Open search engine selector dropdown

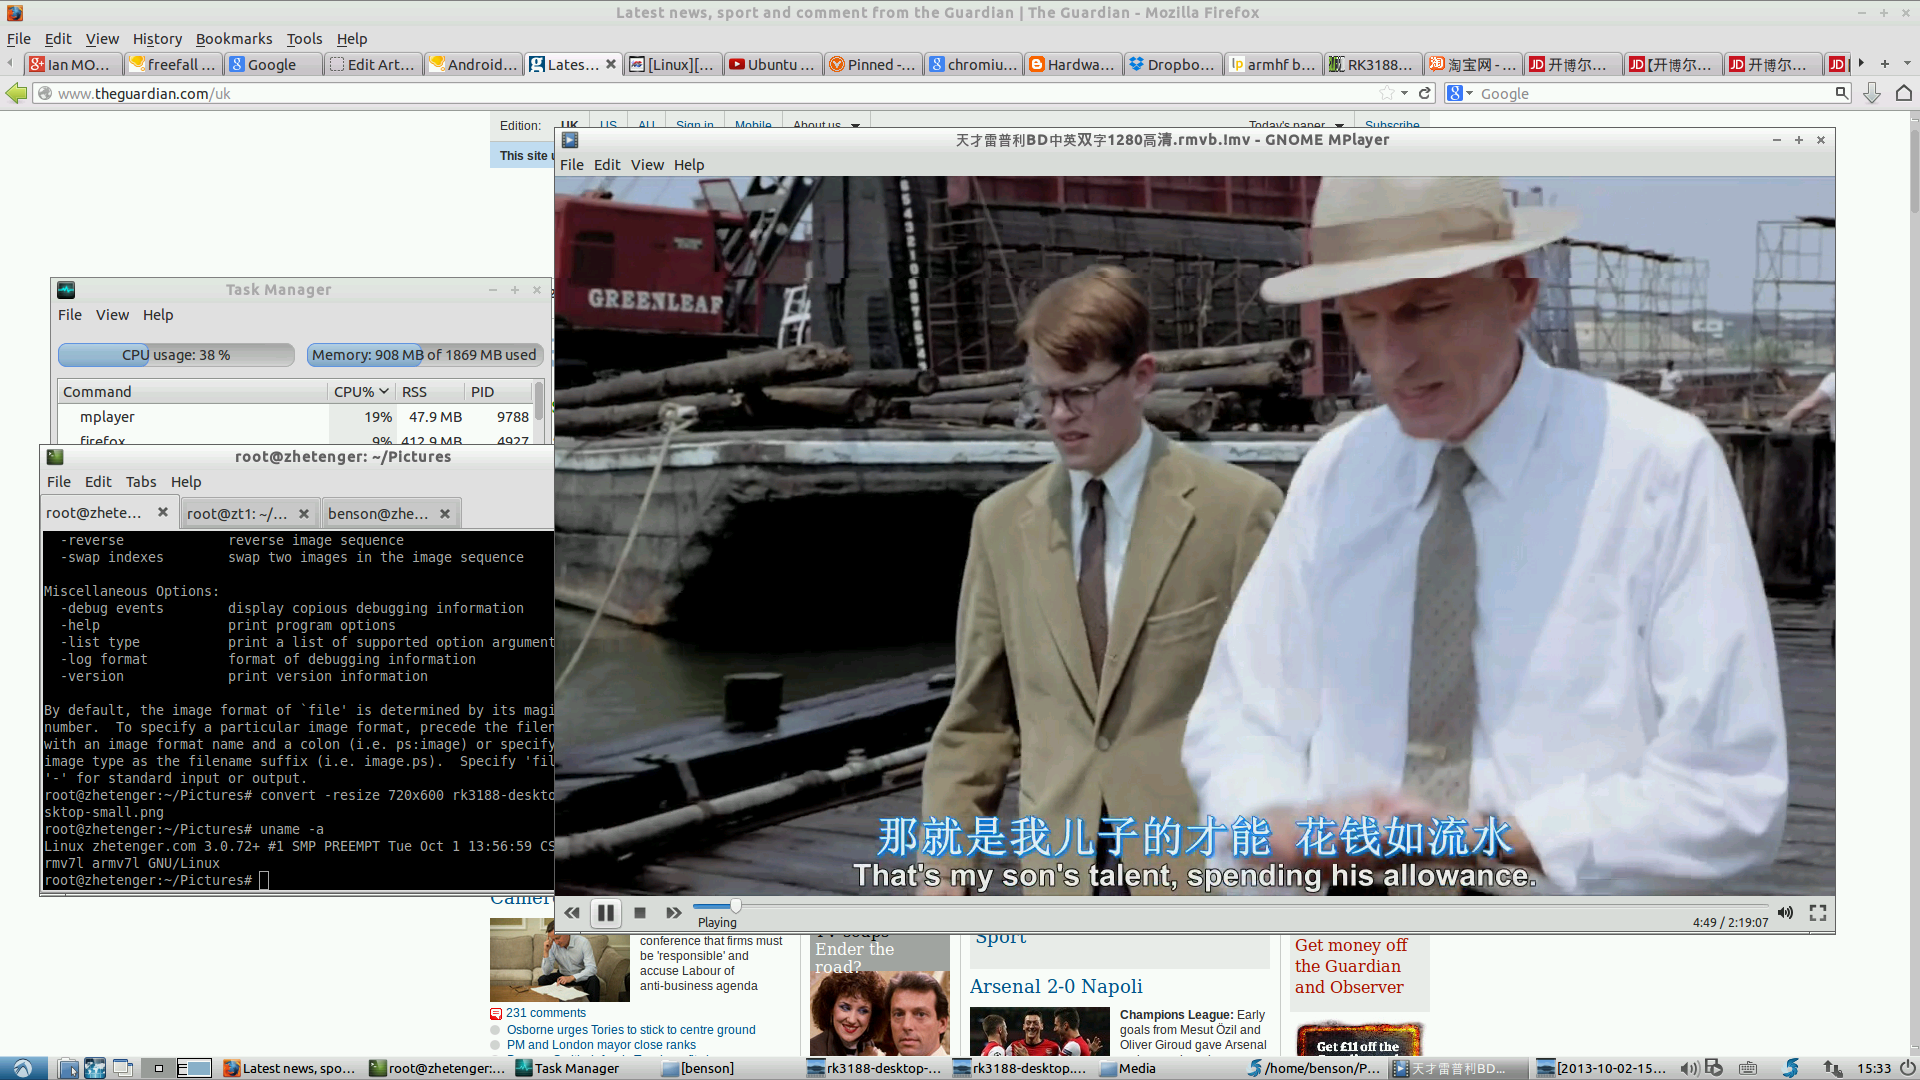pos(1460,93)
